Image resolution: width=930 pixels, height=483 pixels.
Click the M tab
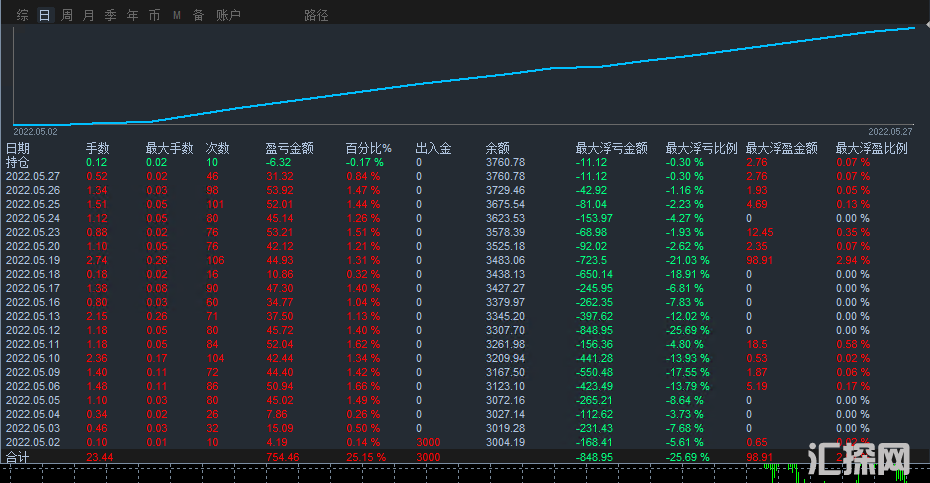click(177, 15)
